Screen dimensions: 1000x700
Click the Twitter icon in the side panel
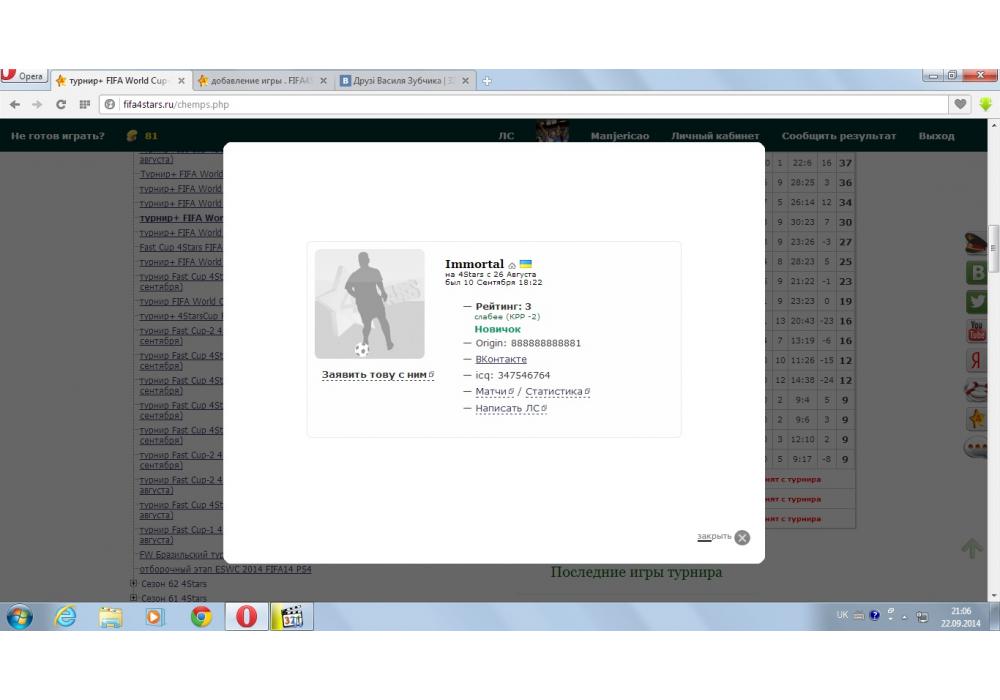click(976, 301)
